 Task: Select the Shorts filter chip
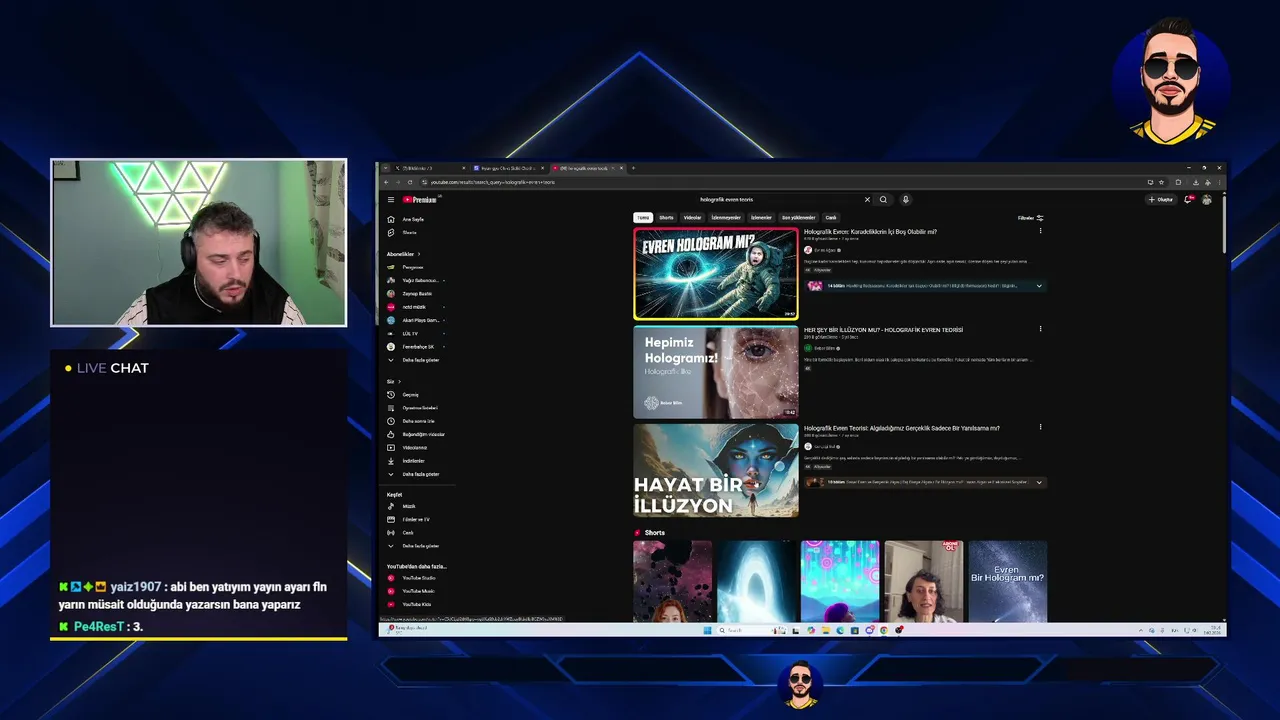click(x=666, y=217)
